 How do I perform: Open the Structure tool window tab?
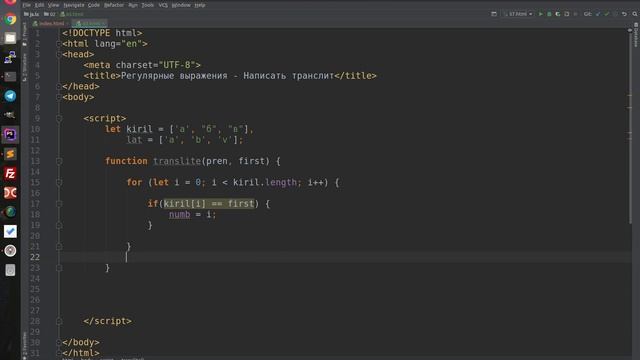24,67
